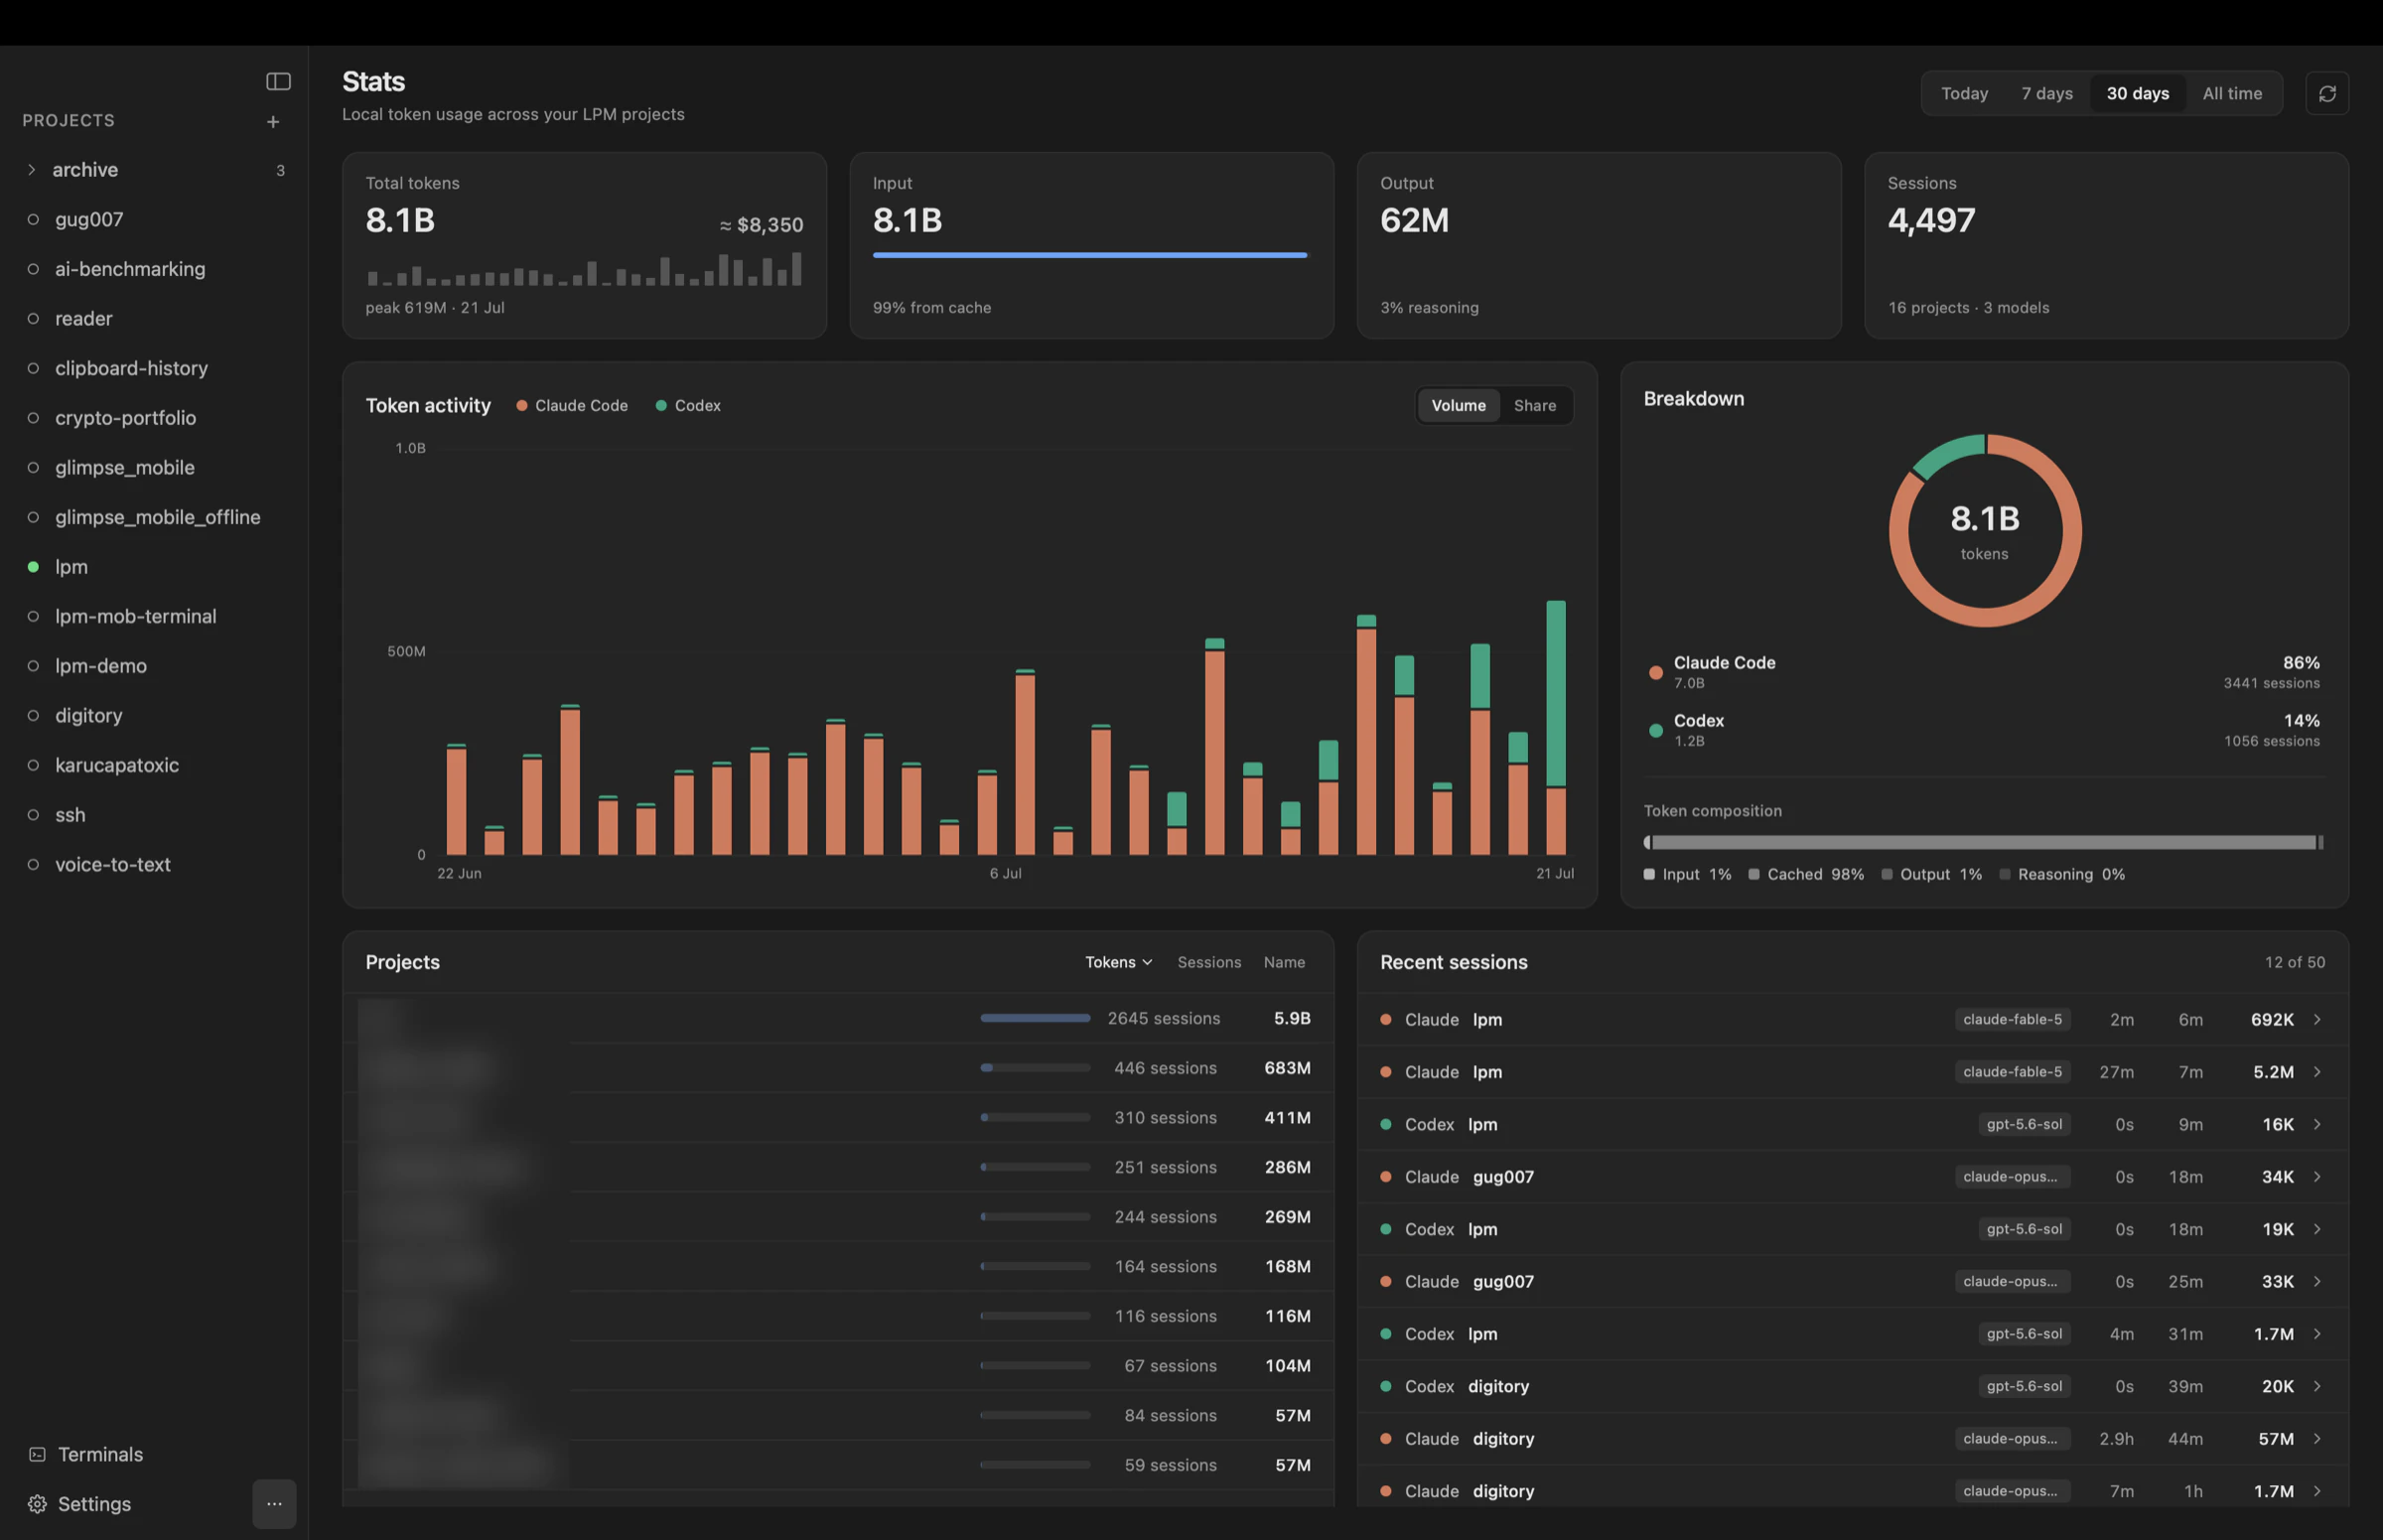Open the 5.2M lpm session chevron
The height and width of the screenshot is (1540, 2383).
(x=2317, y=1072)
